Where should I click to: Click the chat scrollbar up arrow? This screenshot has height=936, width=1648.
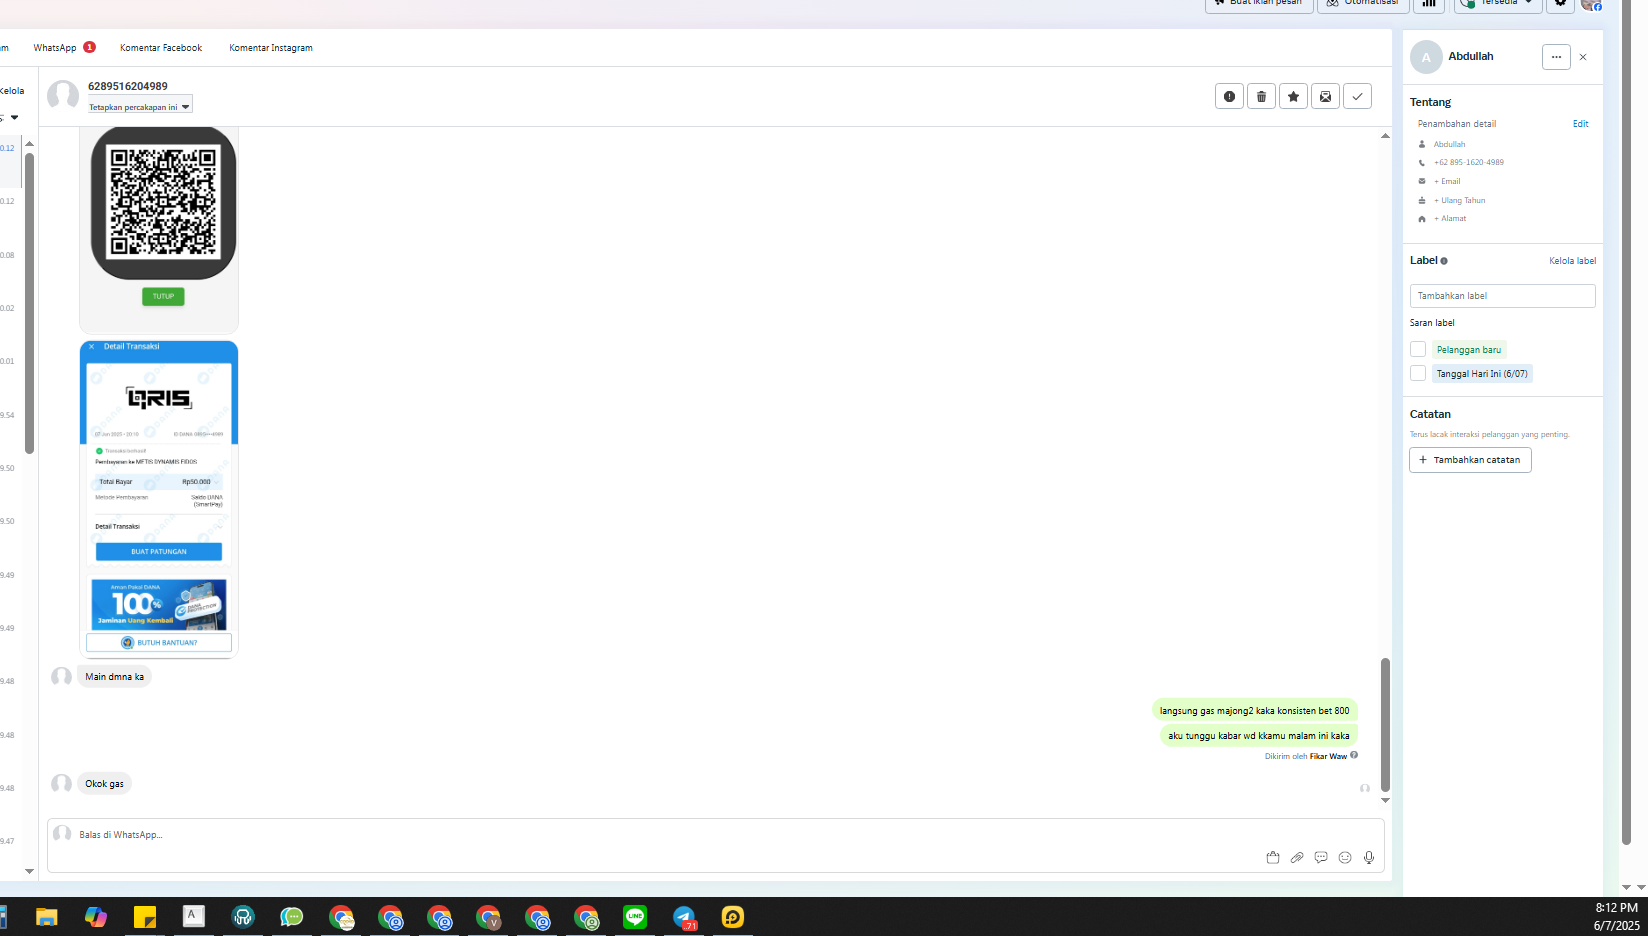click(1385, 135)
